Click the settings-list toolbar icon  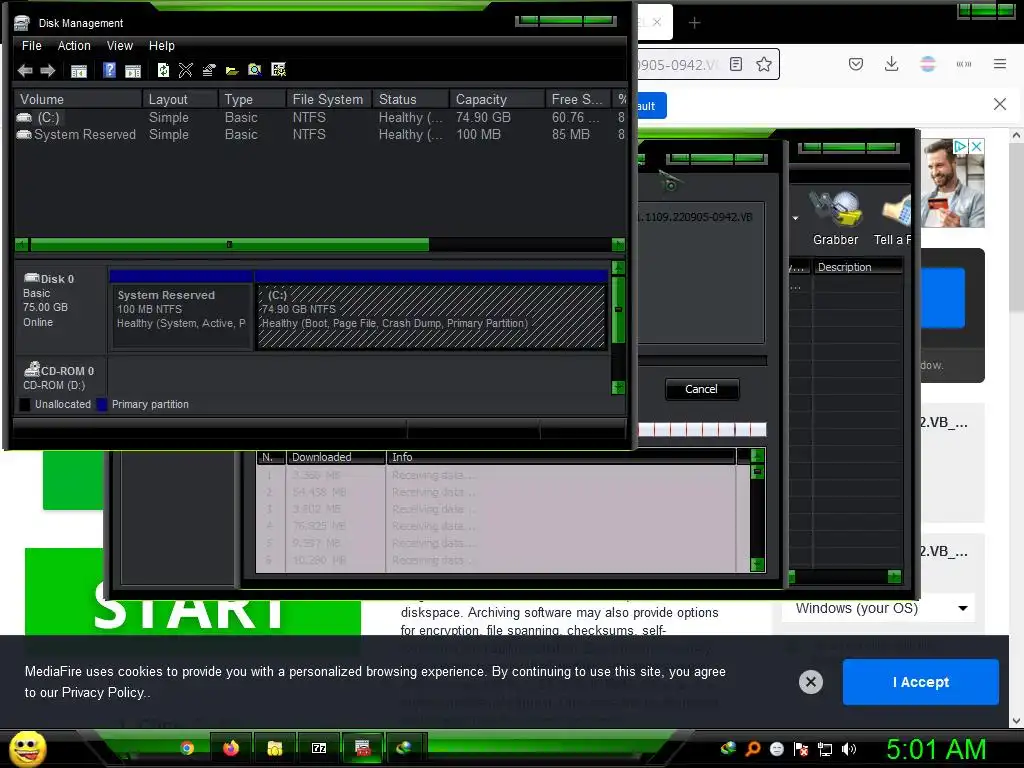point(278,70)
